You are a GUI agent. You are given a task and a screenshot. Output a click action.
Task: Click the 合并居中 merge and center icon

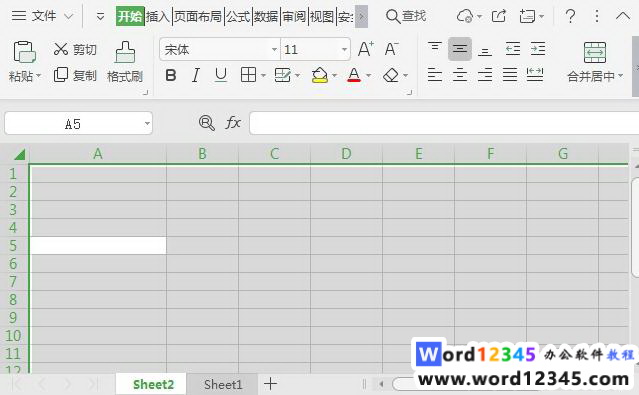point(595,52)
